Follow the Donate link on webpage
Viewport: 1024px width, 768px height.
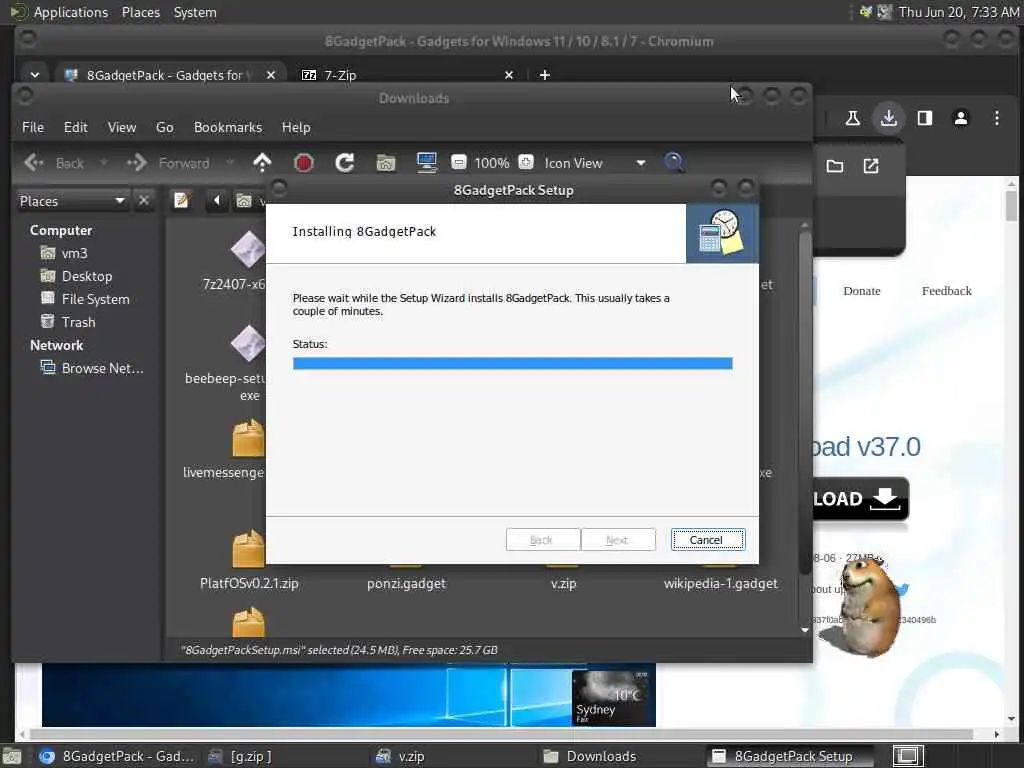(x=861, y=291)
